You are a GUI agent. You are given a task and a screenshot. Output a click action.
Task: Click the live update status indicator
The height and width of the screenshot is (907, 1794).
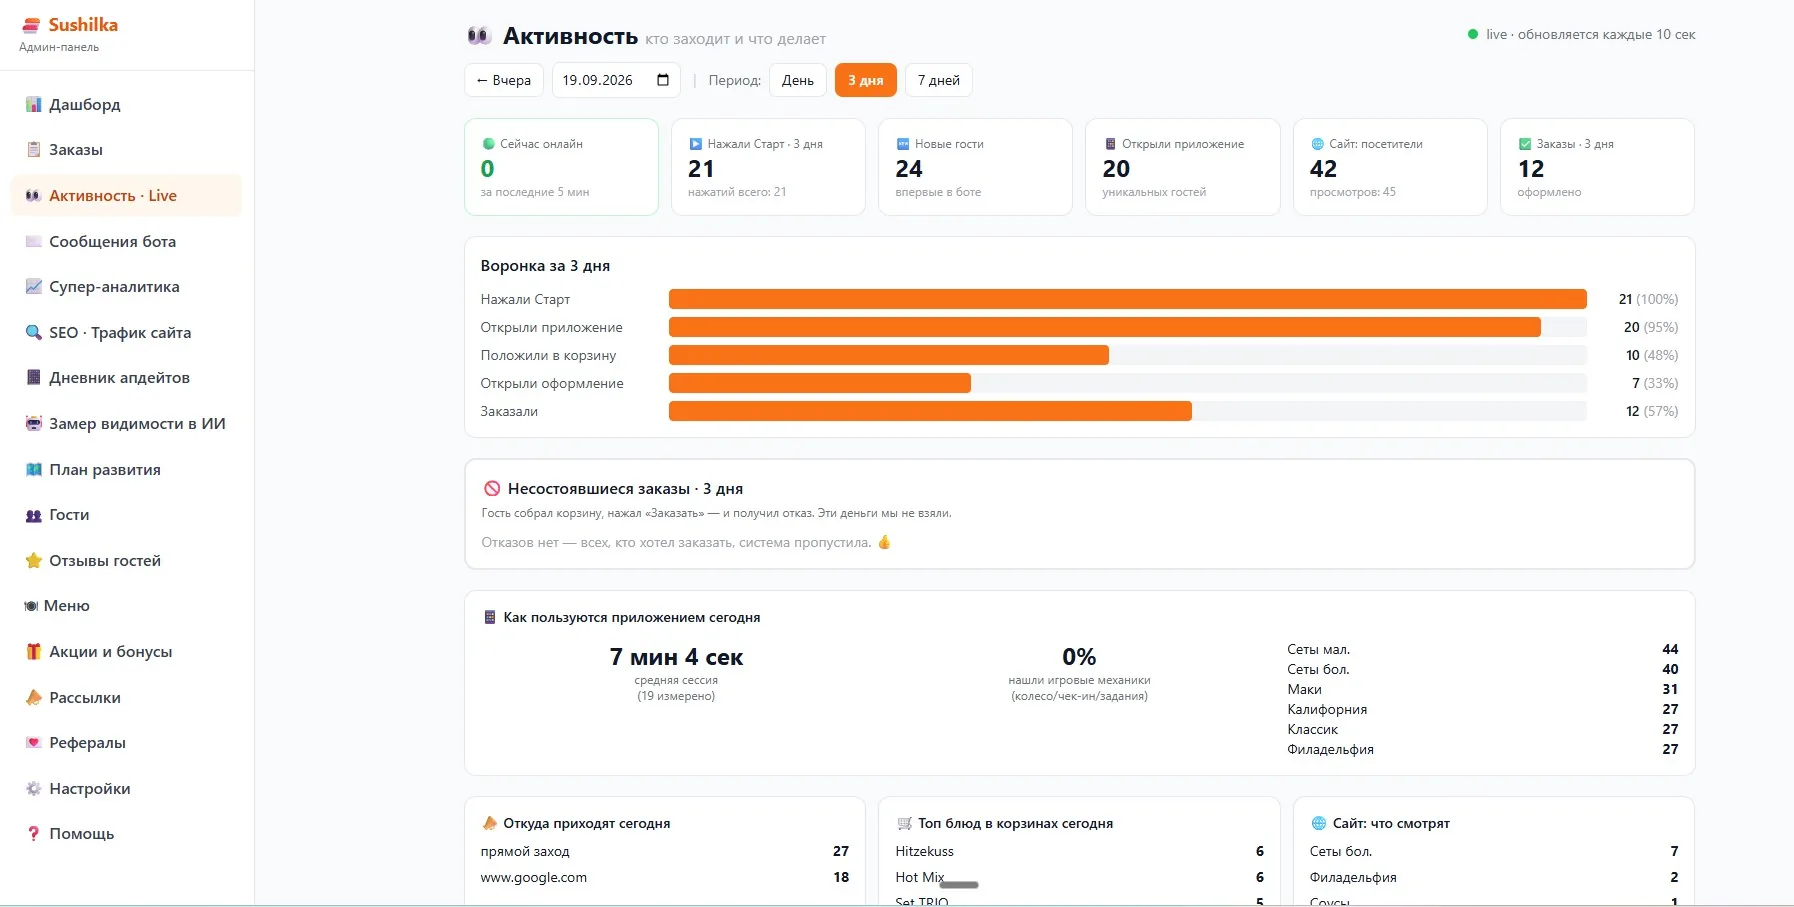tap(1581, 34)
